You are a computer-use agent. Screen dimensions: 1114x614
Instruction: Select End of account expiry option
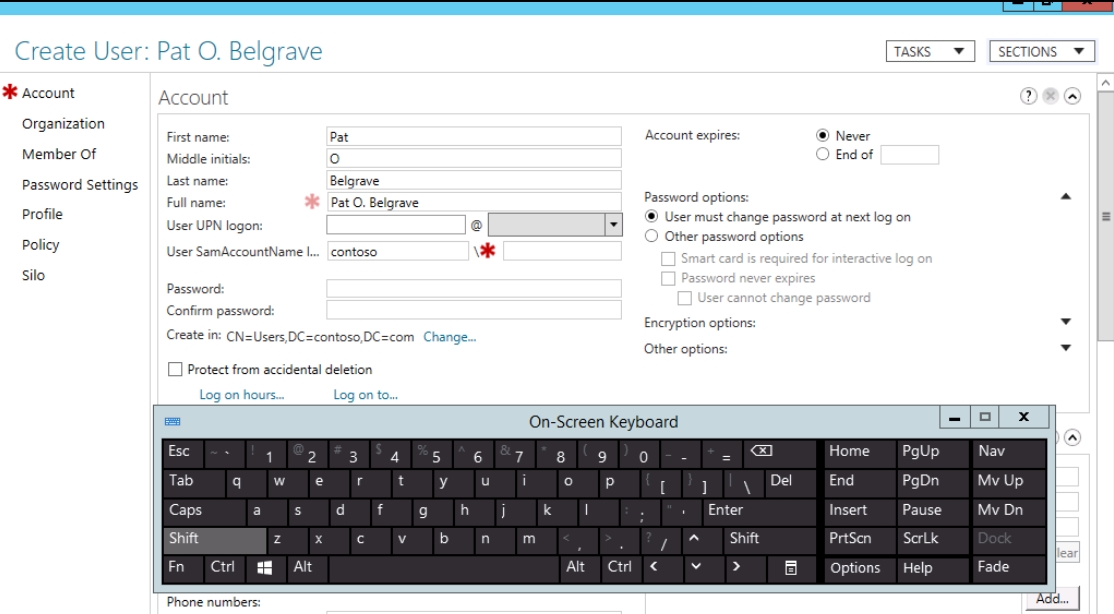823,155
